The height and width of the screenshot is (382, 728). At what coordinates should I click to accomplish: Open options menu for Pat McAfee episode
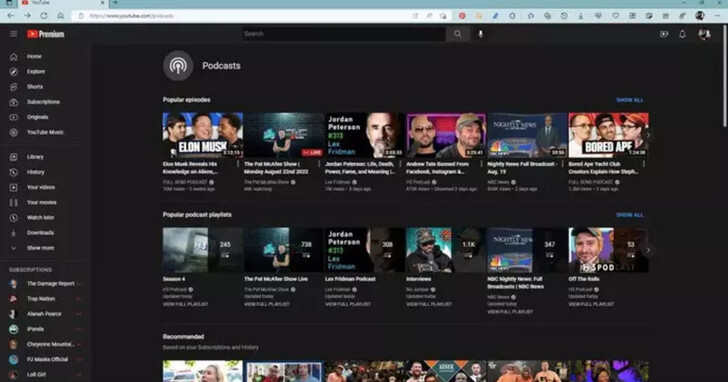coord(319,164)
